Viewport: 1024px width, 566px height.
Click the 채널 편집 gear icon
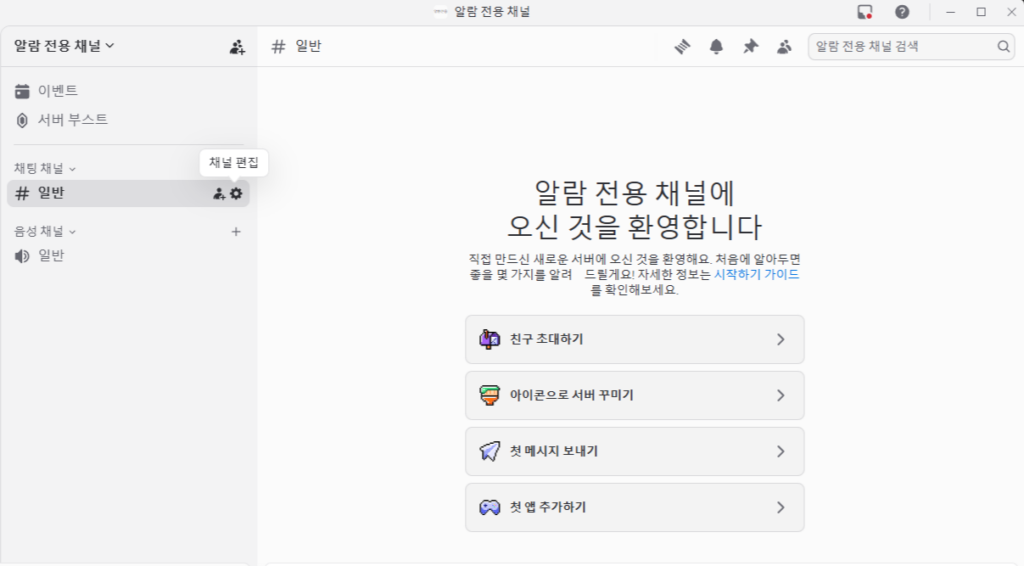(x=236, y=194)
